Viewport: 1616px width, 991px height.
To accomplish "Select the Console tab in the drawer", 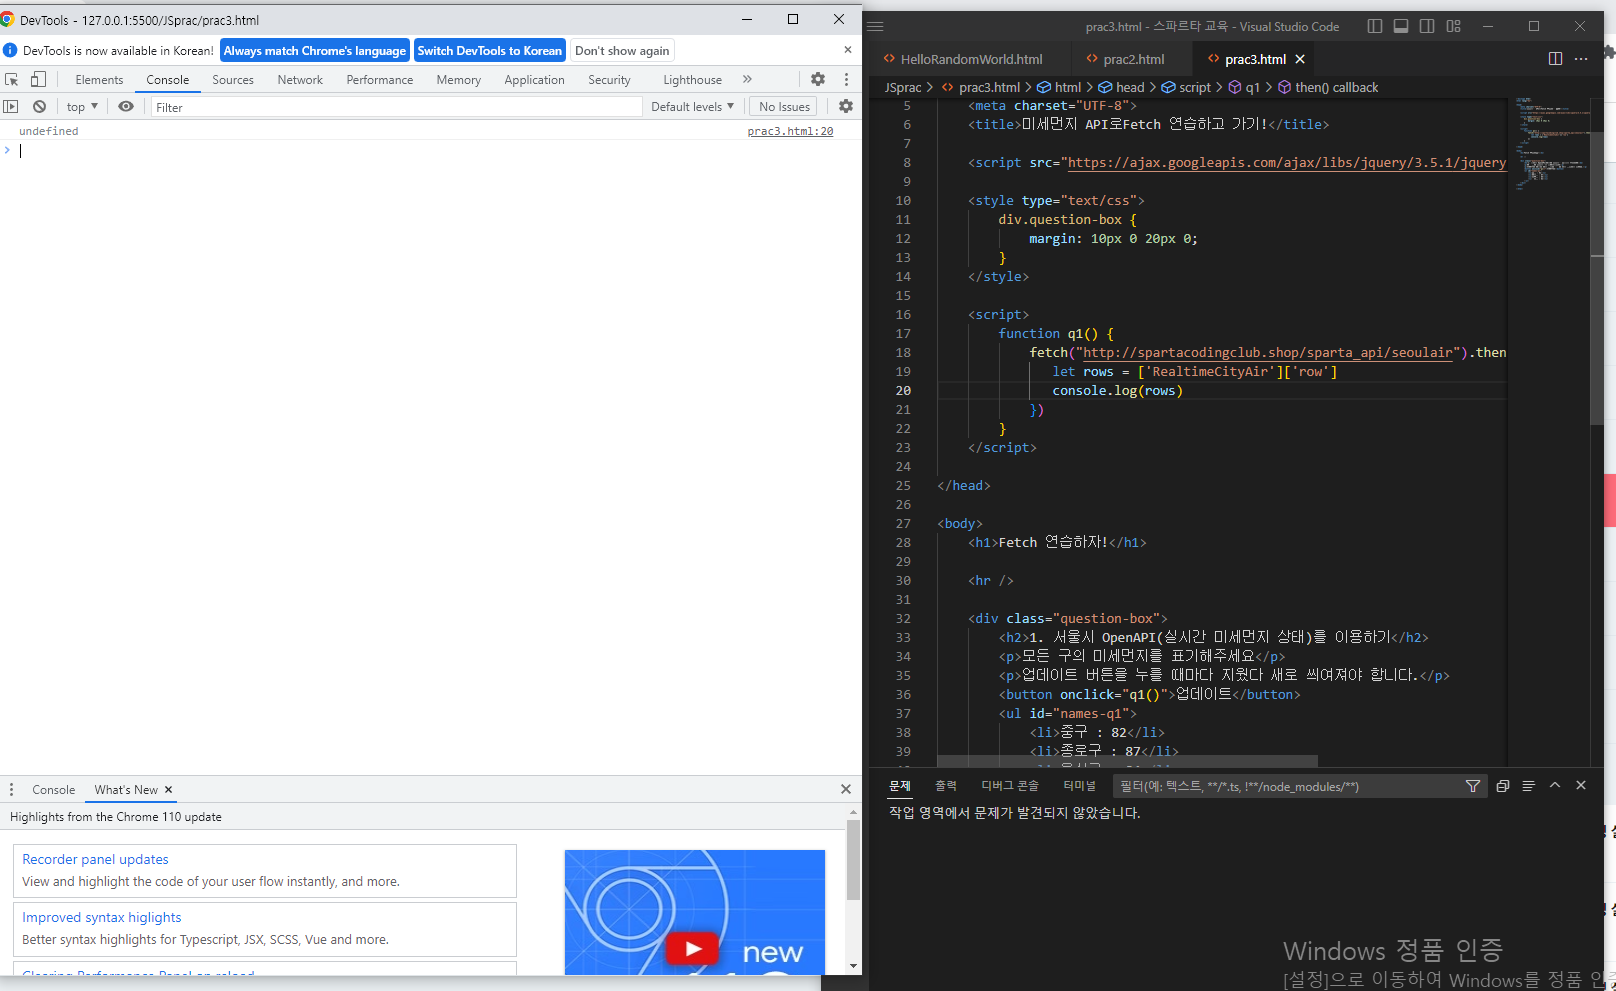I will tap(54, 790).
